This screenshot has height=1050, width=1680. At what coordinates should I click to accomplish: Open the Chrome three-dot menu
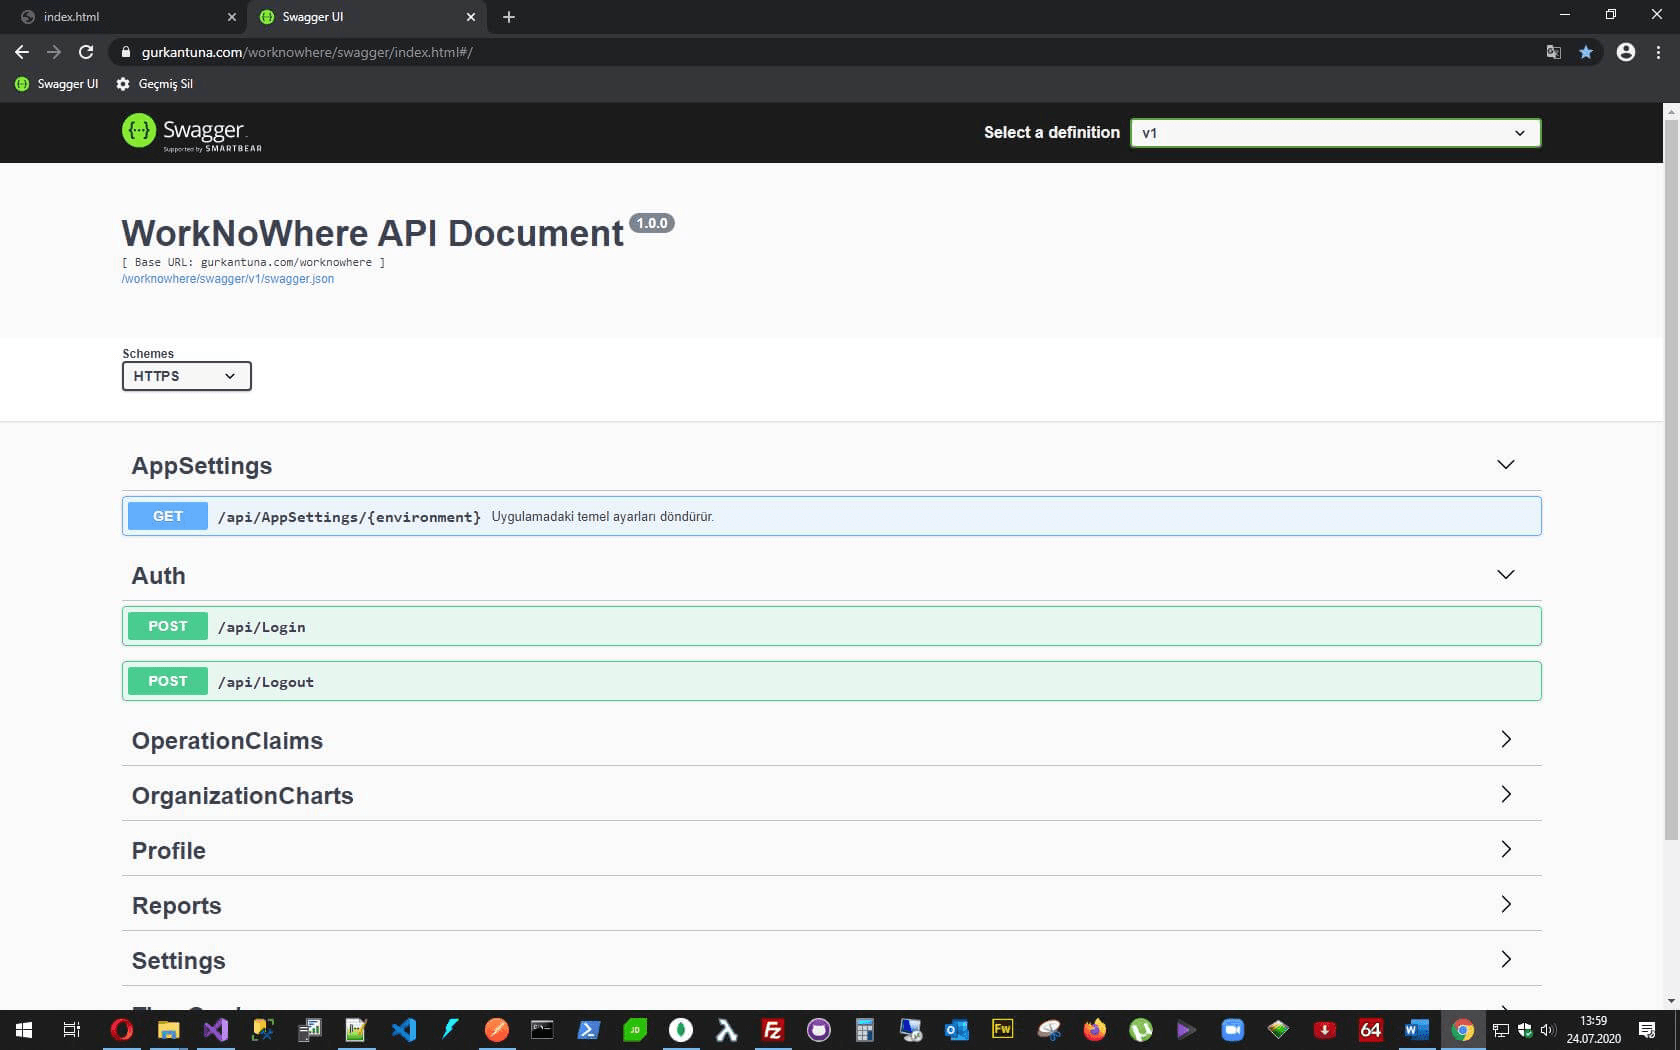pos(1659,52)
